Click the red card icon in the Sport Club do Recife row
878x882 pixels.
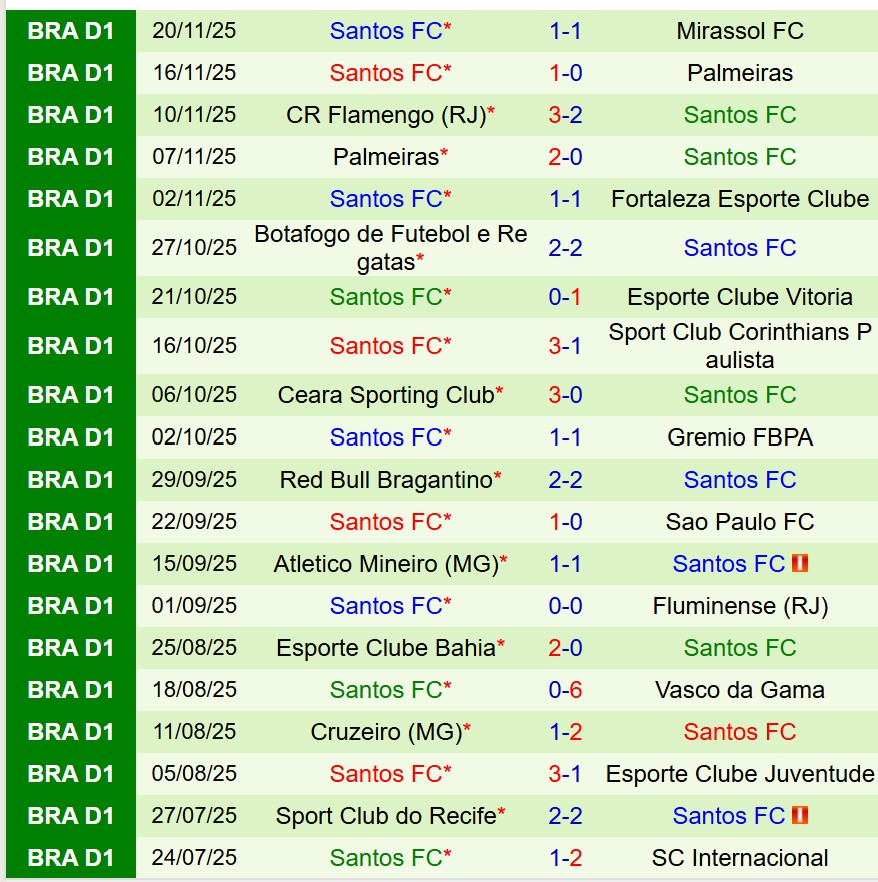tap(799, 816)
